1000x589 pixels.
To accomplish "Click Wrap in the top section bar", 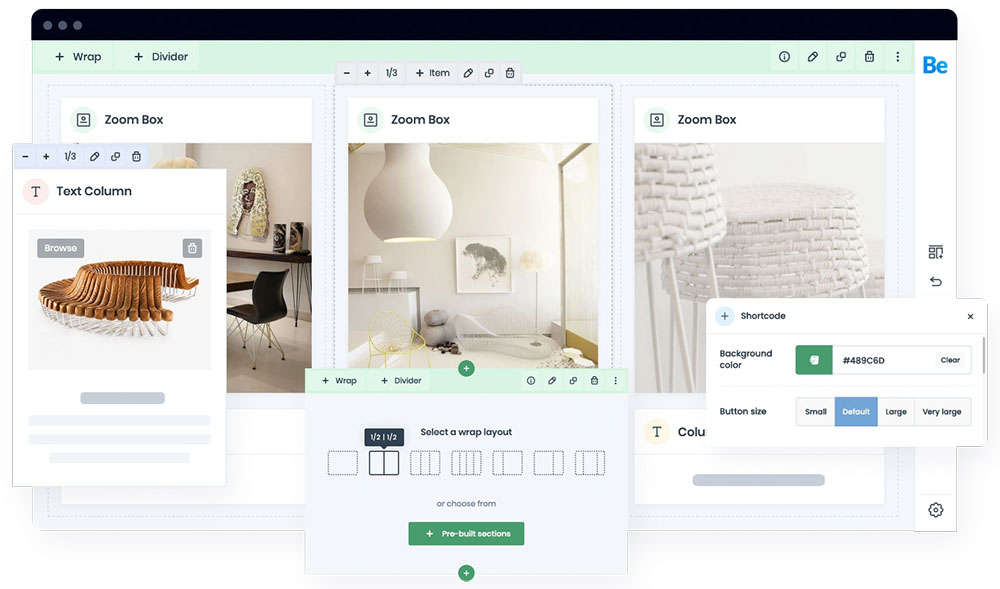I will click(x=78, y=57).
